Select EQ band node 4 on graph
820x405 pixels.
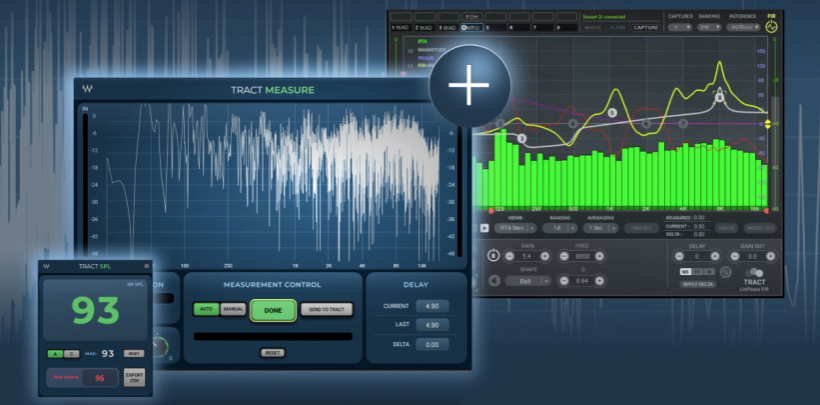573,124
